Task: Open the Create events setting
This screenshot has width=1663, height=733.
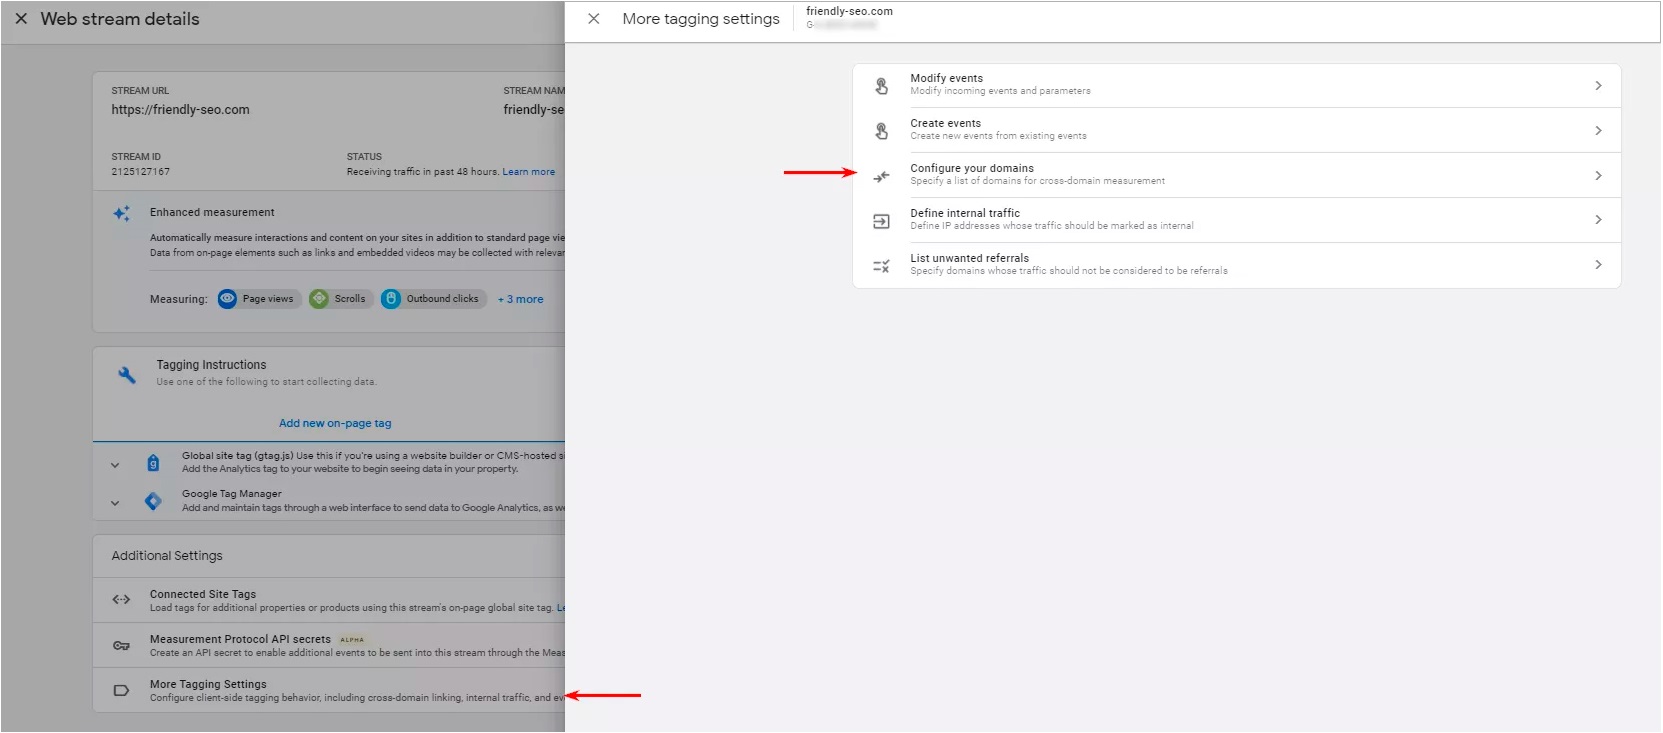Action: pyautogui.click(x=1236, y=131)
